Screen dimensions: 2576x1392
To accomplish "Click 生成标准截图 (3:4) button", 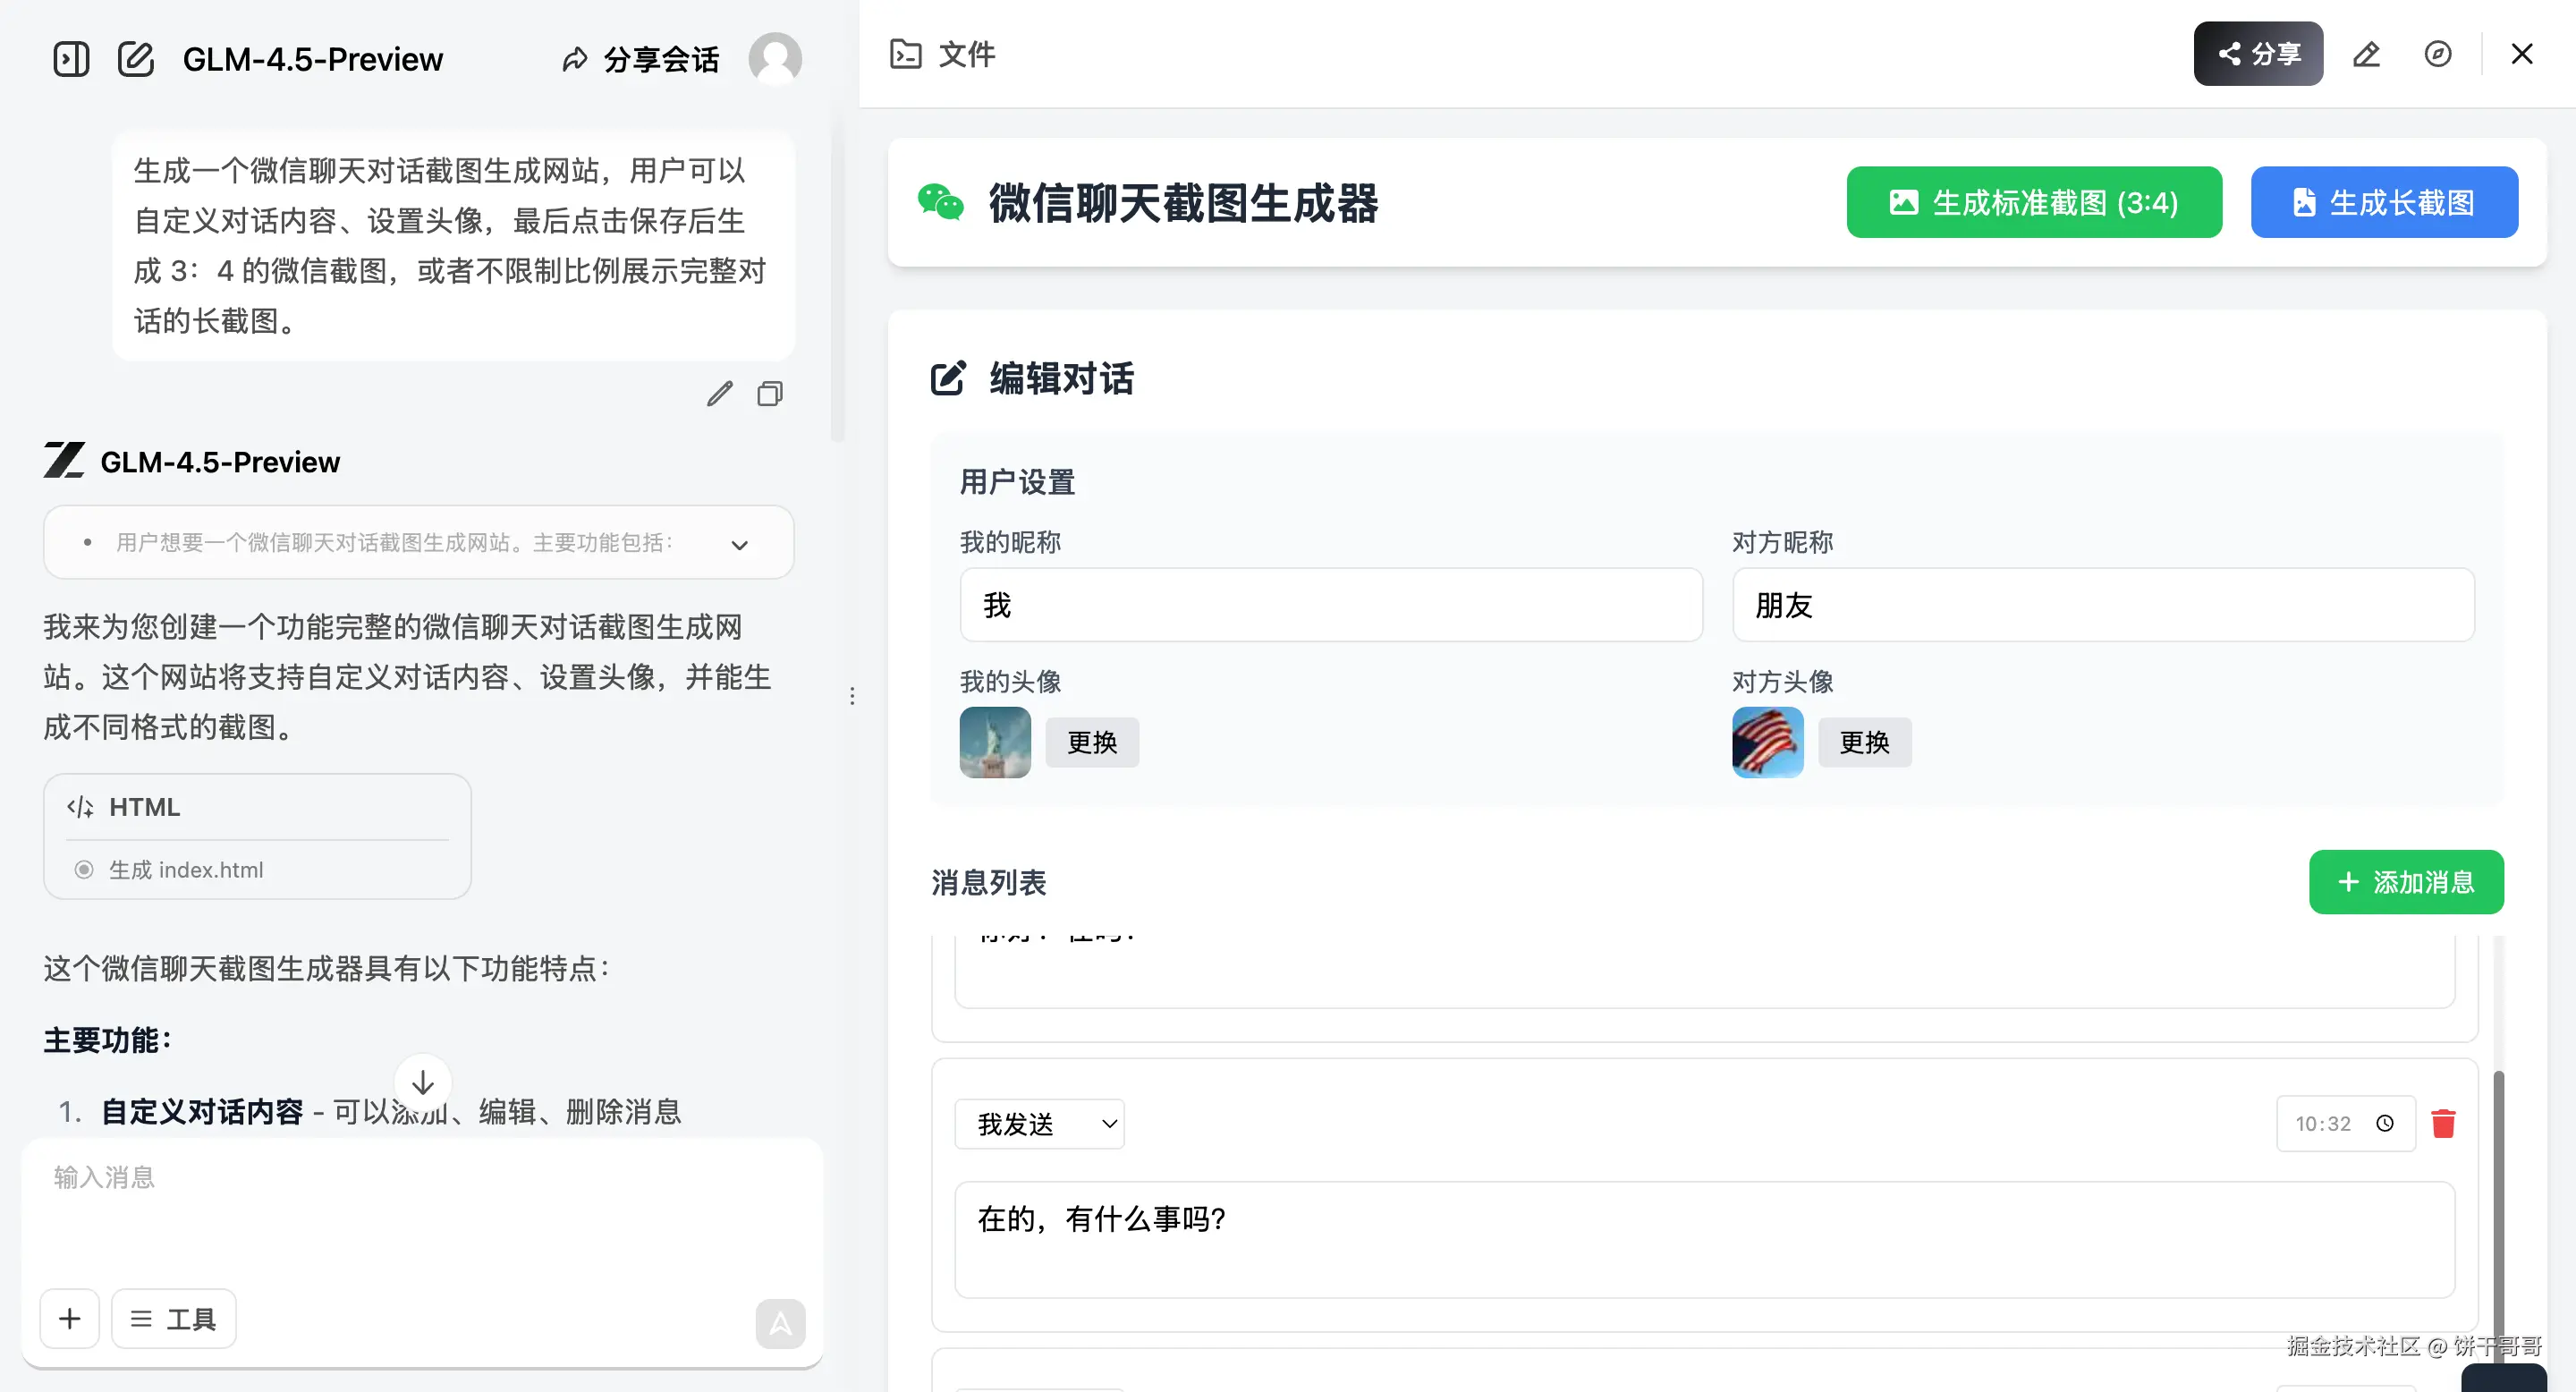I will click(2034, 203).
